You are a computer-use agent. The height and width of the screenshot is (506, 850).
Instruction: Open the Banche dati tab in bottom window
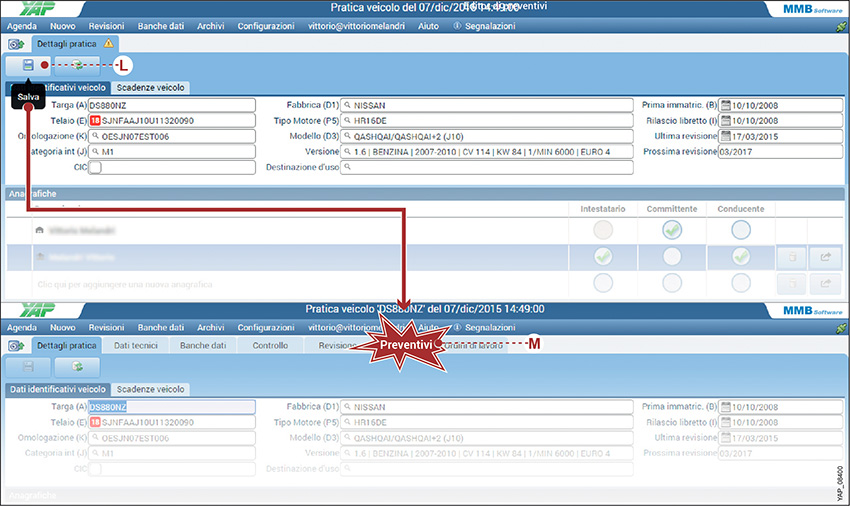(203, 345)
